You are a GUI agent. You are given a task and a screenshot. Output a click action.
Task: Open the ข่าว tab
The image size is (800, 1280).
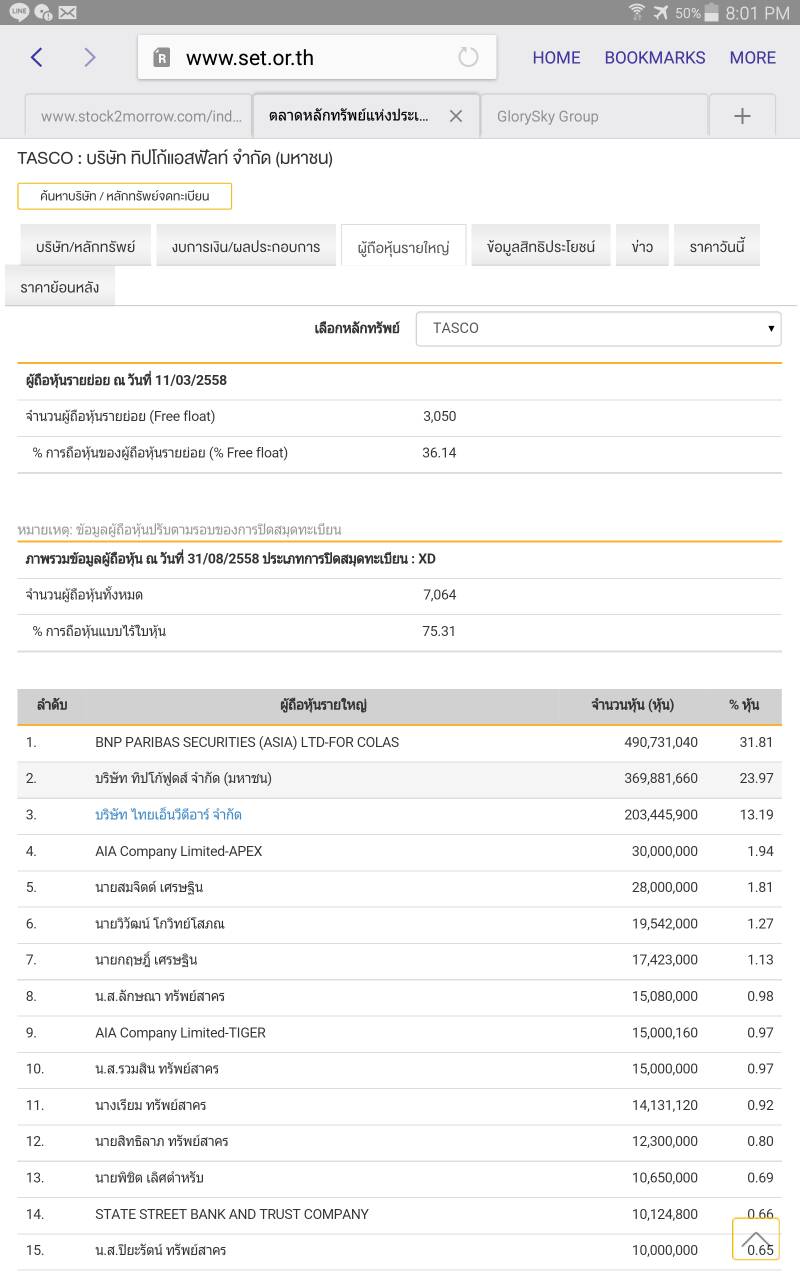pyautogui.click(x=642, y=246)
